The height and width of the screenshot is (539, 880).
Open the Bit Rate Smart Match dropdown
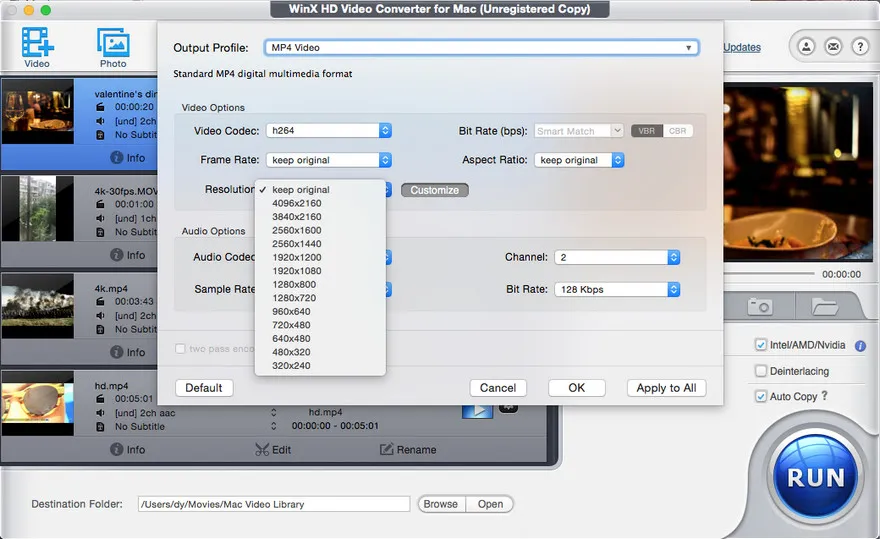pyautogui.click(x=579, y=131)
